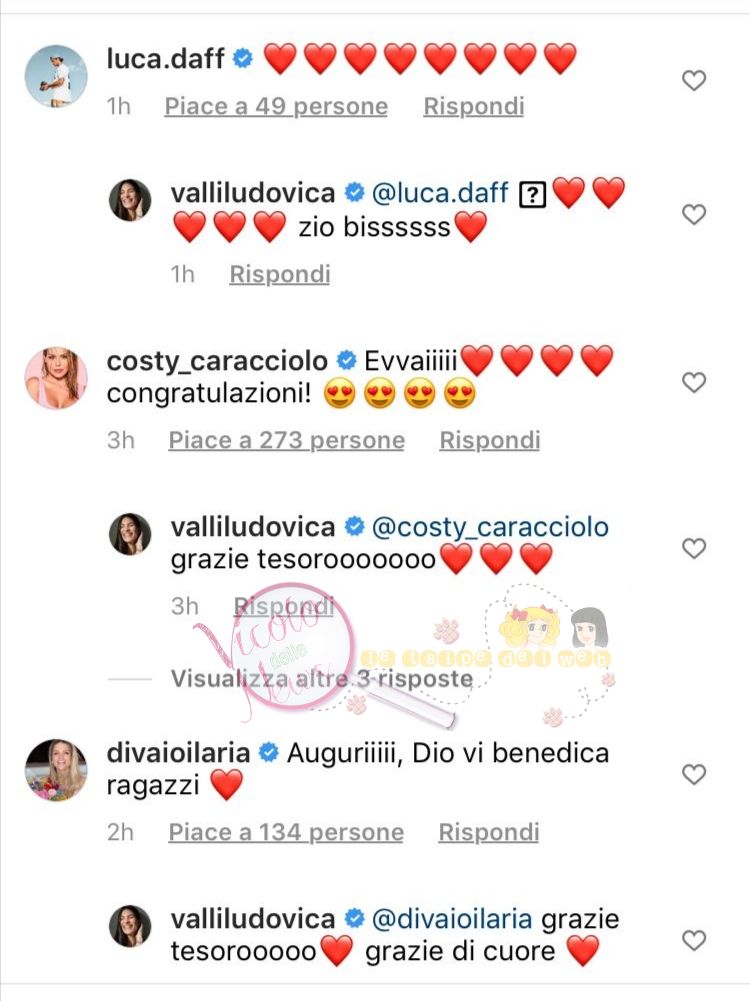Open the @luca.daff mention link
Viewport: 750px width, 1001px height.
pos(440,193)
